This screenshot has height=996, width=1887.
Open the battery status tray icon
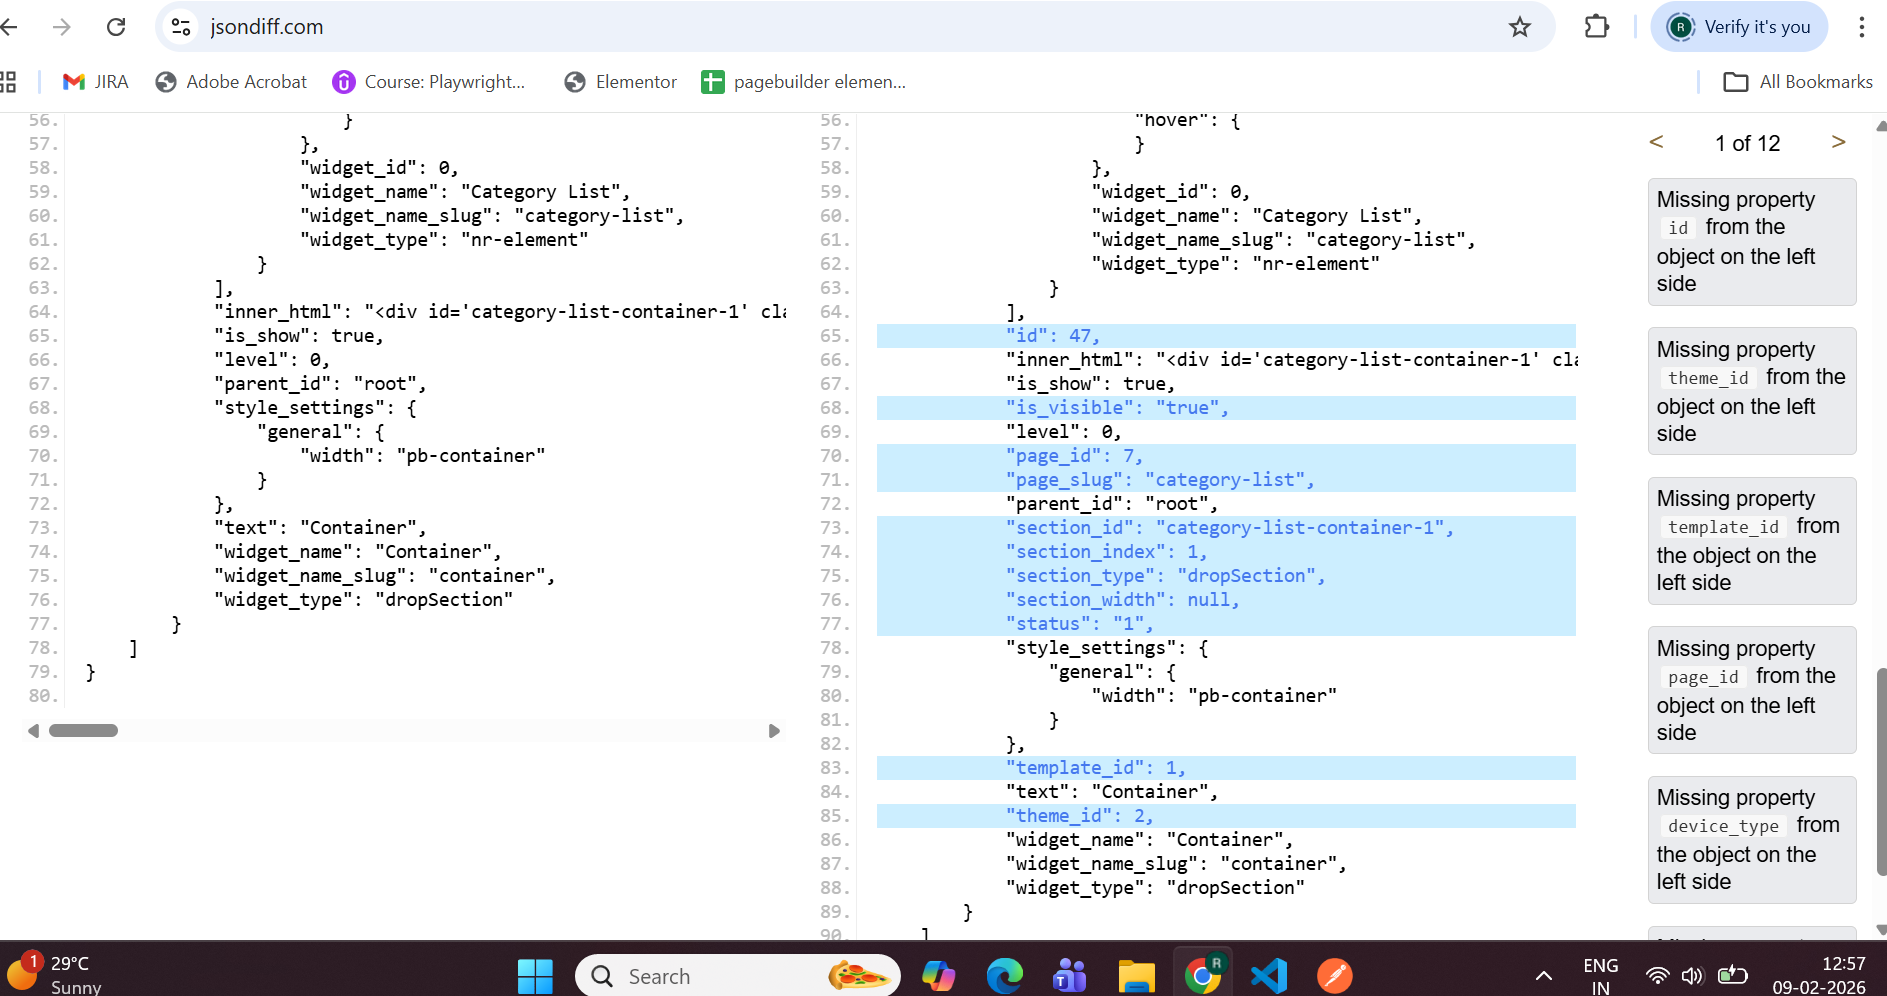(x=1732, y=975)
